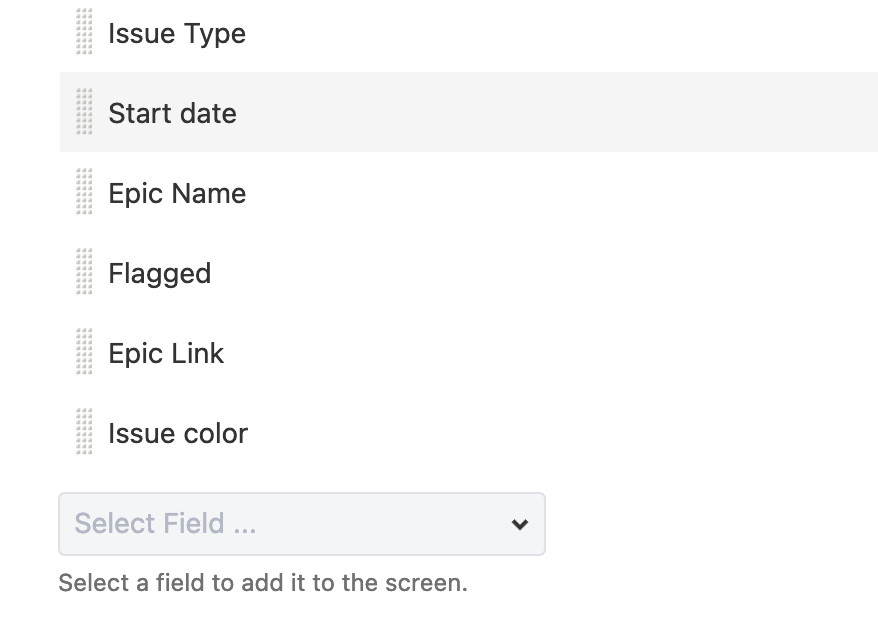Select the Epic Link field label

166,354
